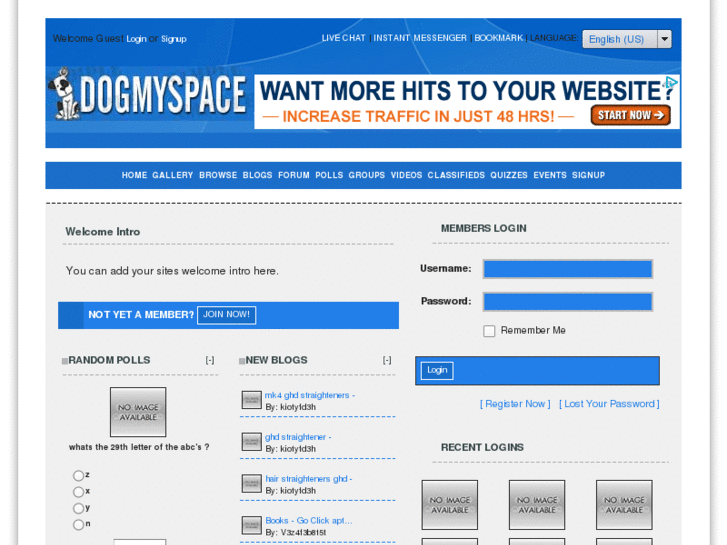
Task: Click Lost Your Password link
Action: 609,404
